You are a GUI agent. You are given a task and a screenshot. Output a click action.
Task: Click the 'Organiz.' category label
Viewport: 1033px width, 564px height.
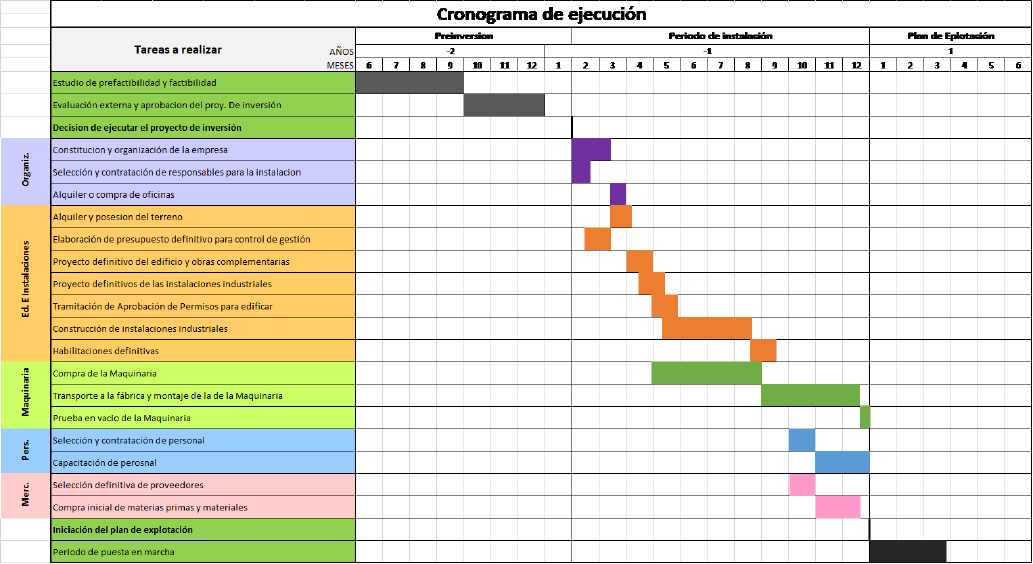click(26, 171)
